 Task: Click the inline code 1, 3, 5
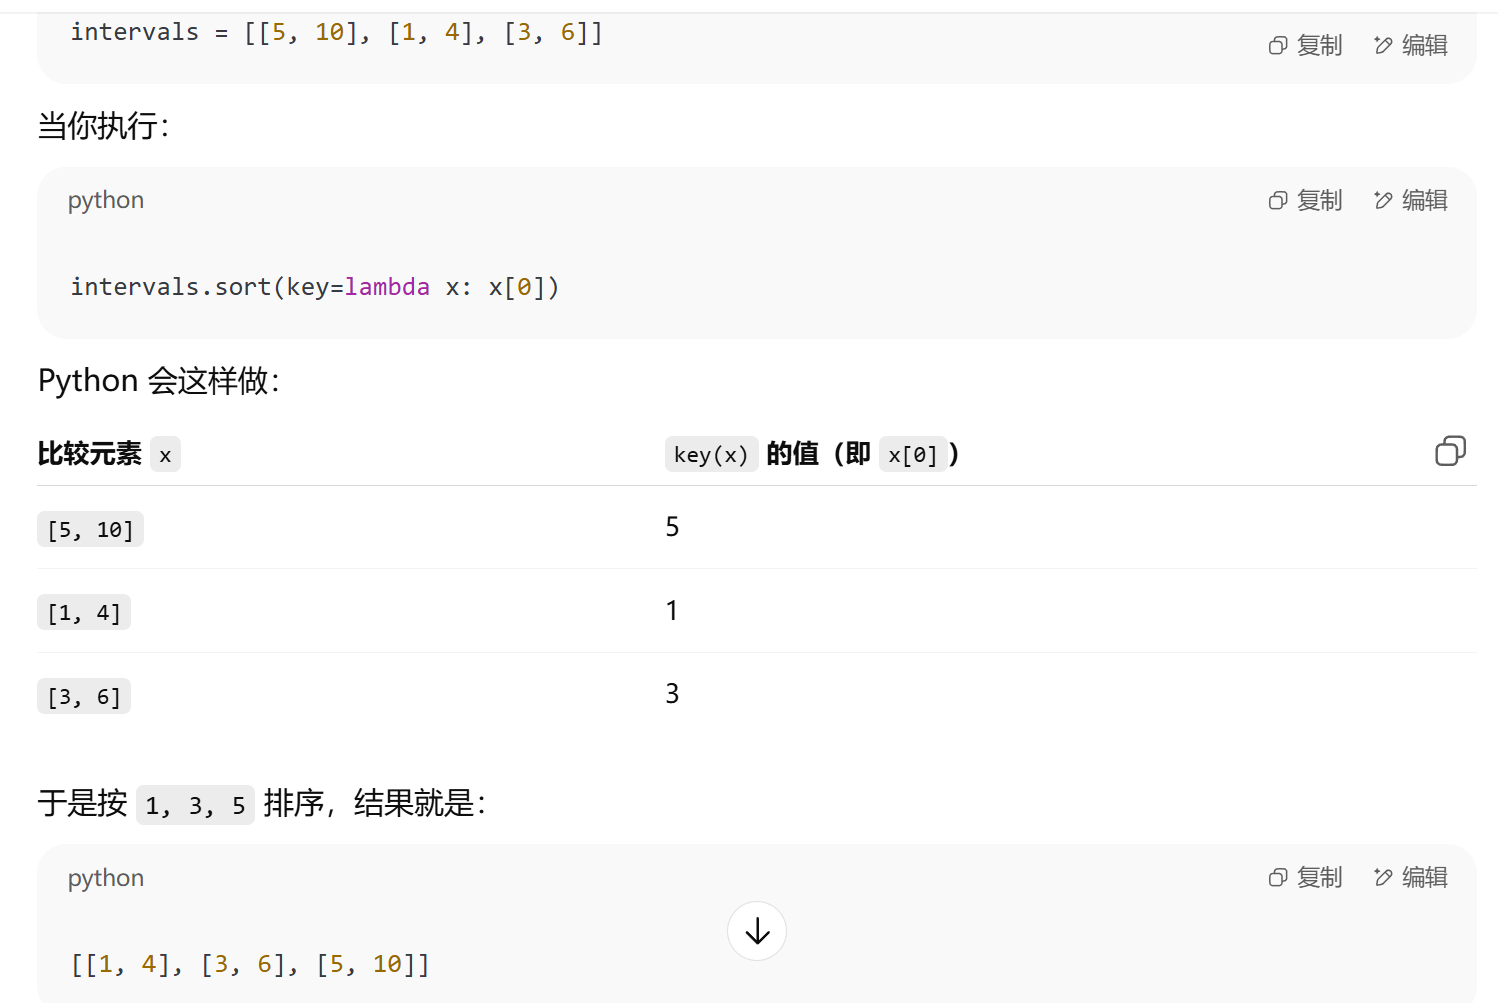tap(195, 805)
